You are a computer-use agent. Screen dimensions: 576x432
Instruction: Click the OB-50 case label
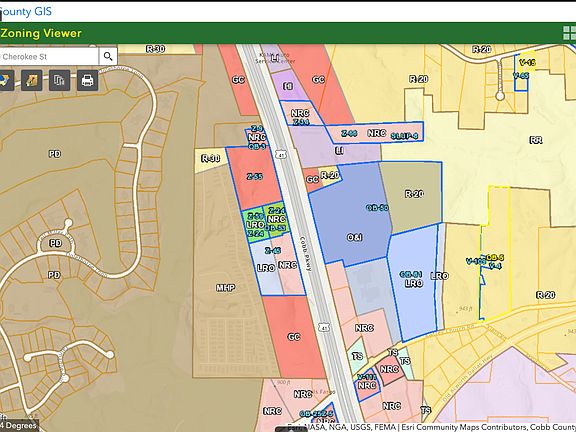[377, 208]
